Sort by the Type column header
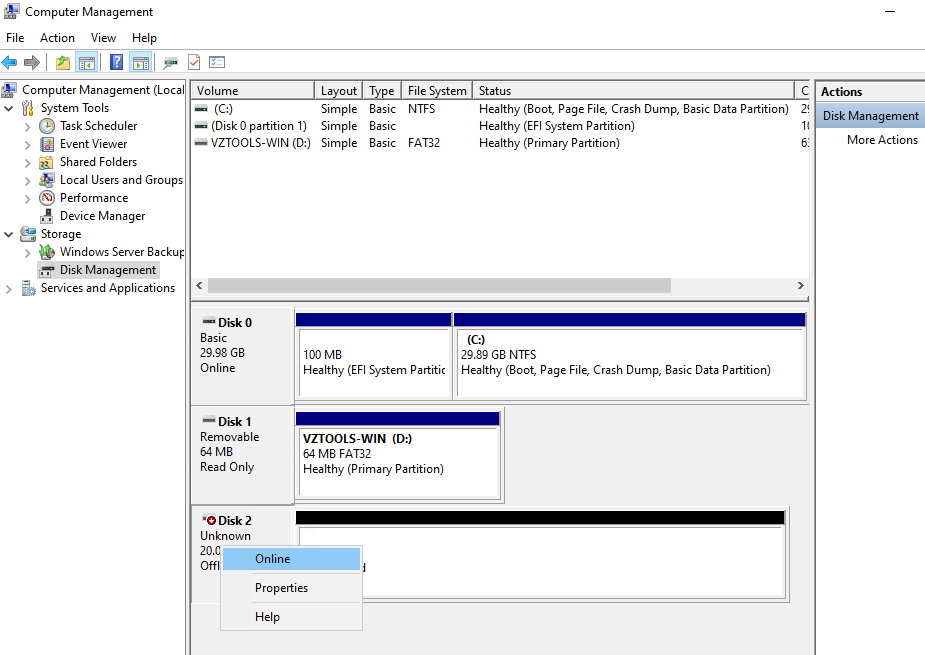925x655 pixels. pos(382,91)
